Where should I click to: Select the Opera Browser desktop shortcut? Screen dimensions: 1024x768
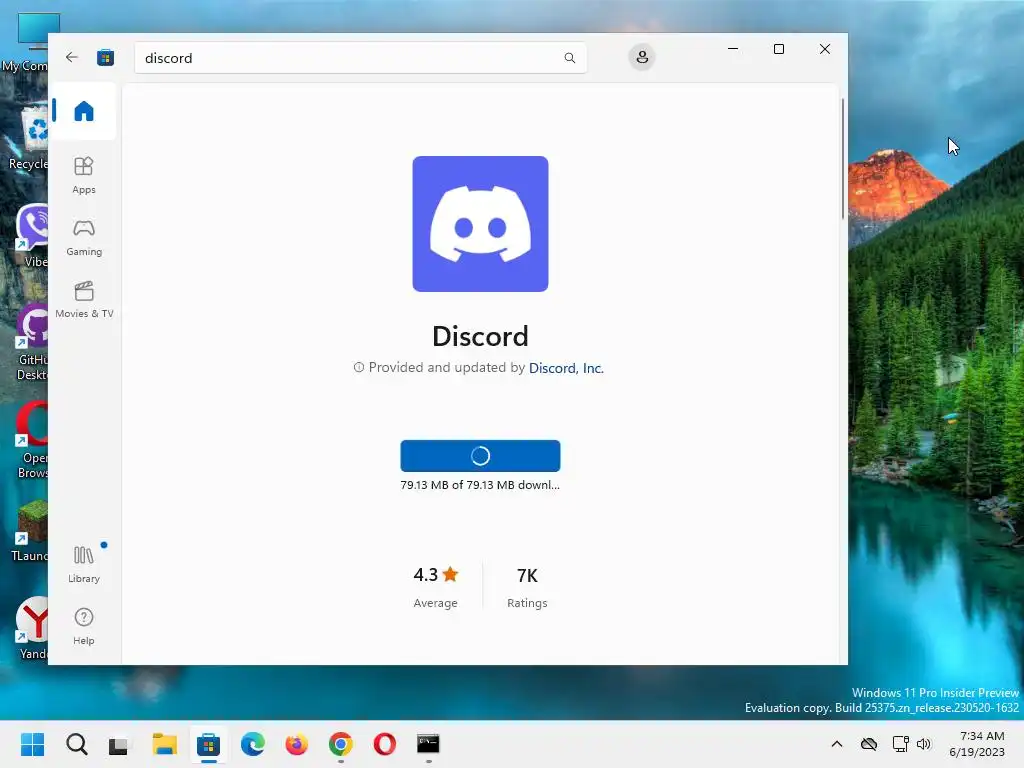tap(33, 440)
